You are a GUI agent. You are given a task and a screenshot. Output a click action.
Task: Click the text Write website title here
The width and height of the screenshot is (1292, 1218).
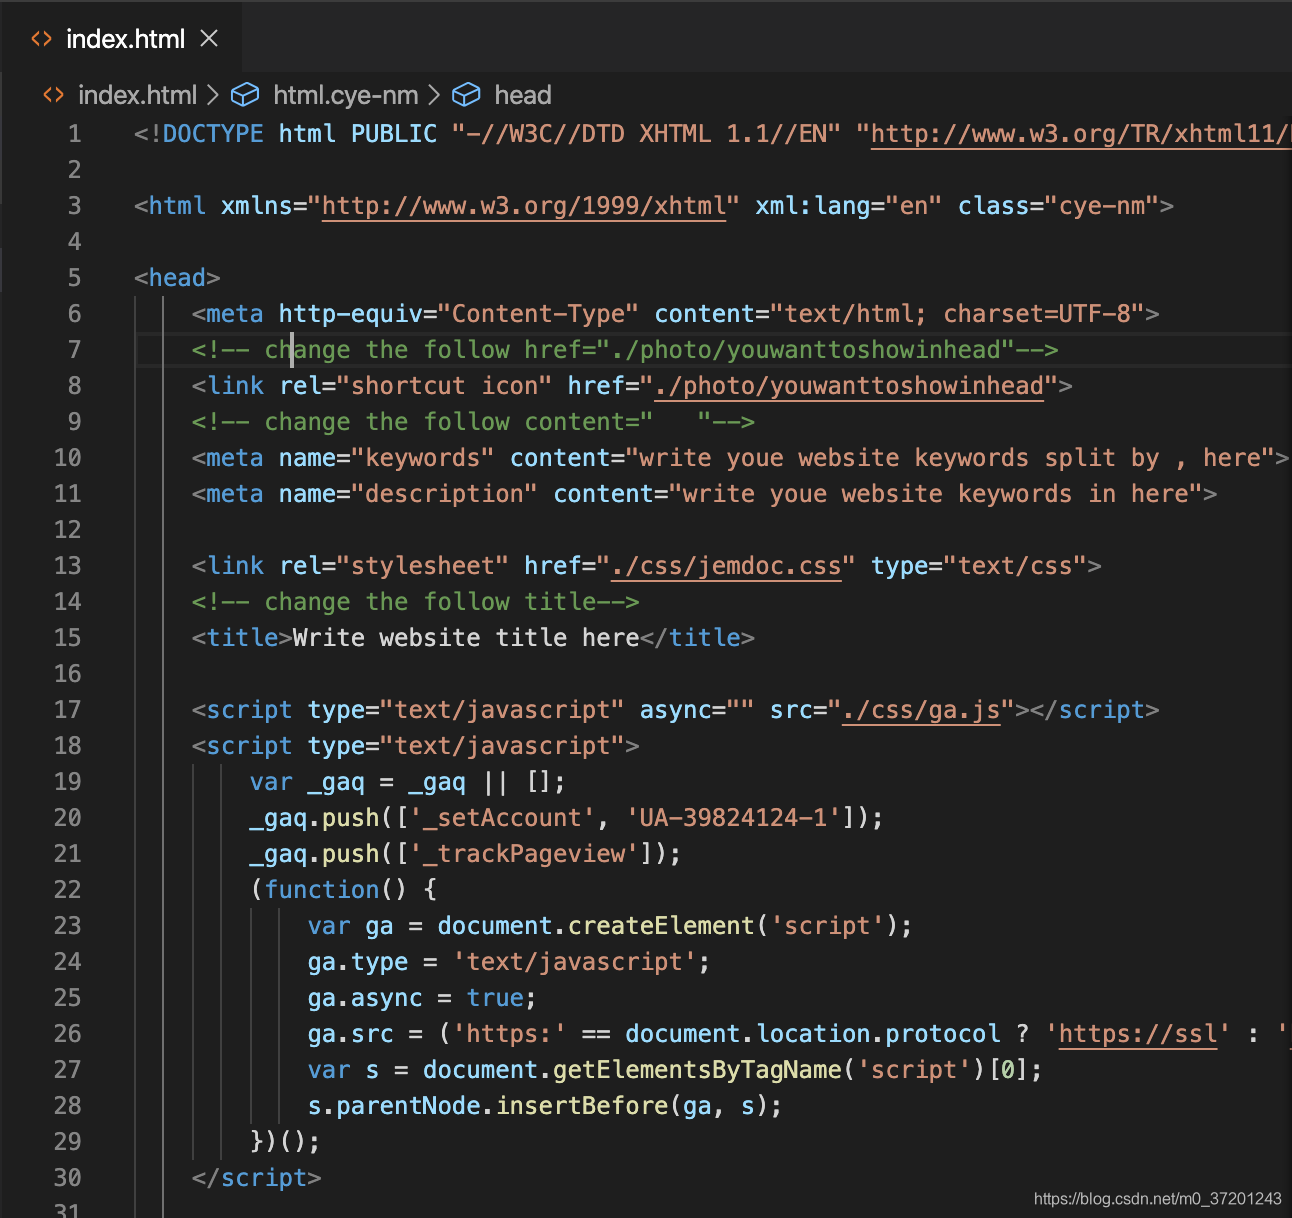(x=466, y=638)
